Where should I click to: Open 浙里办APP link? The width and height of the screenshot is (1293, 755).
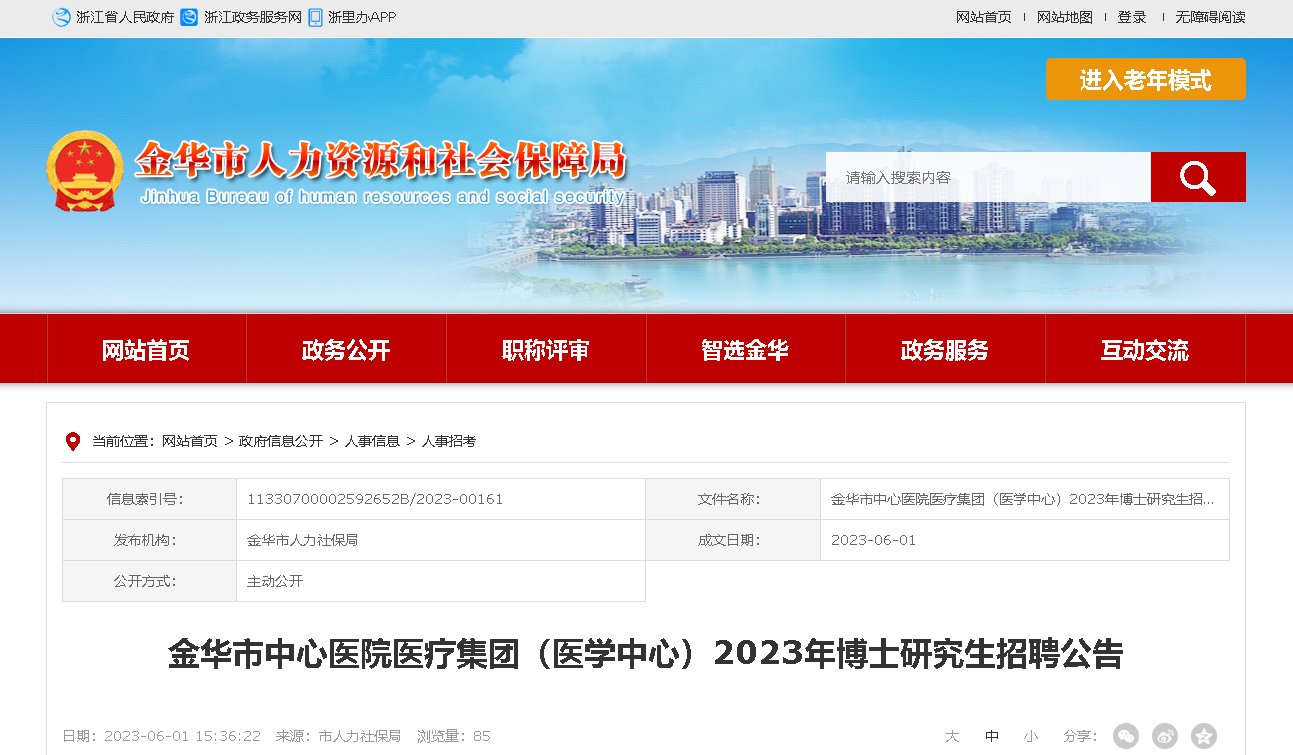tap(362, 17)
